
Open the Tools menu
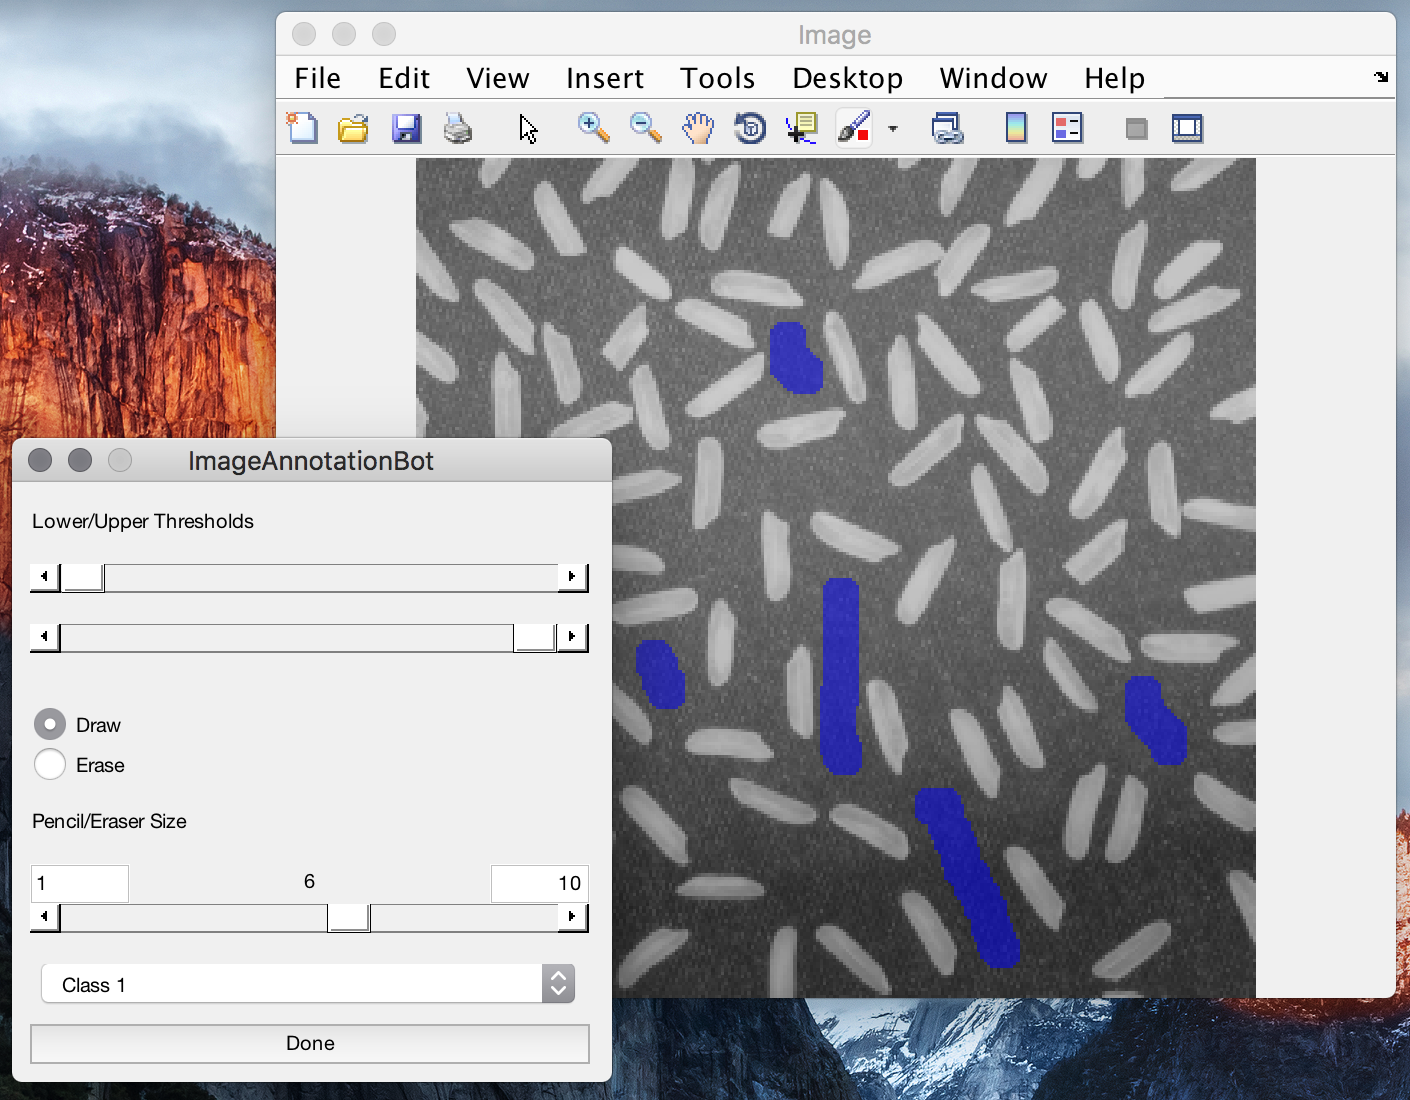(717, 78)
